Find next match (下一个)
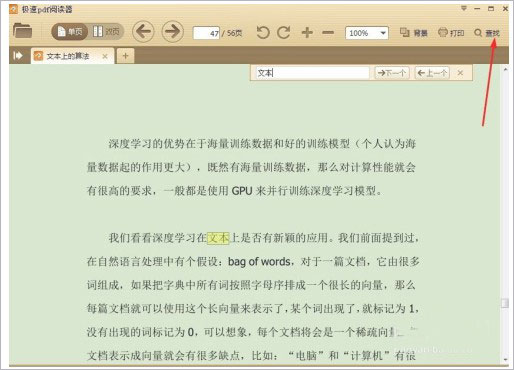514x370 pixels. tap(392, 73)
